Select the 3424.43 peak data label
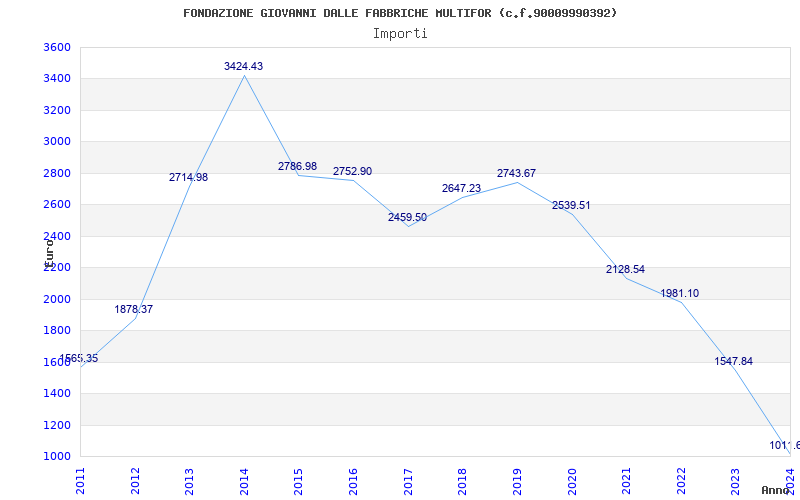Viewport: 800px width, 500px height. click(243, 66)
